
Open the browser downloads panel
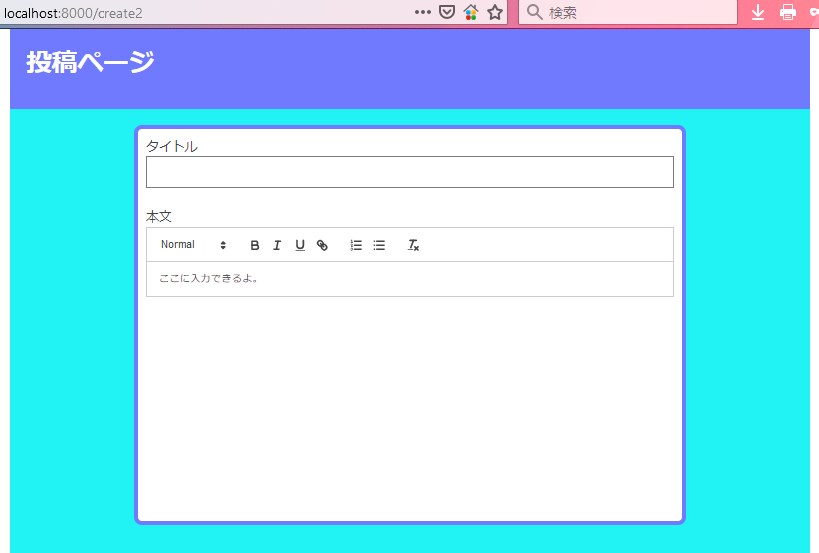758,12
